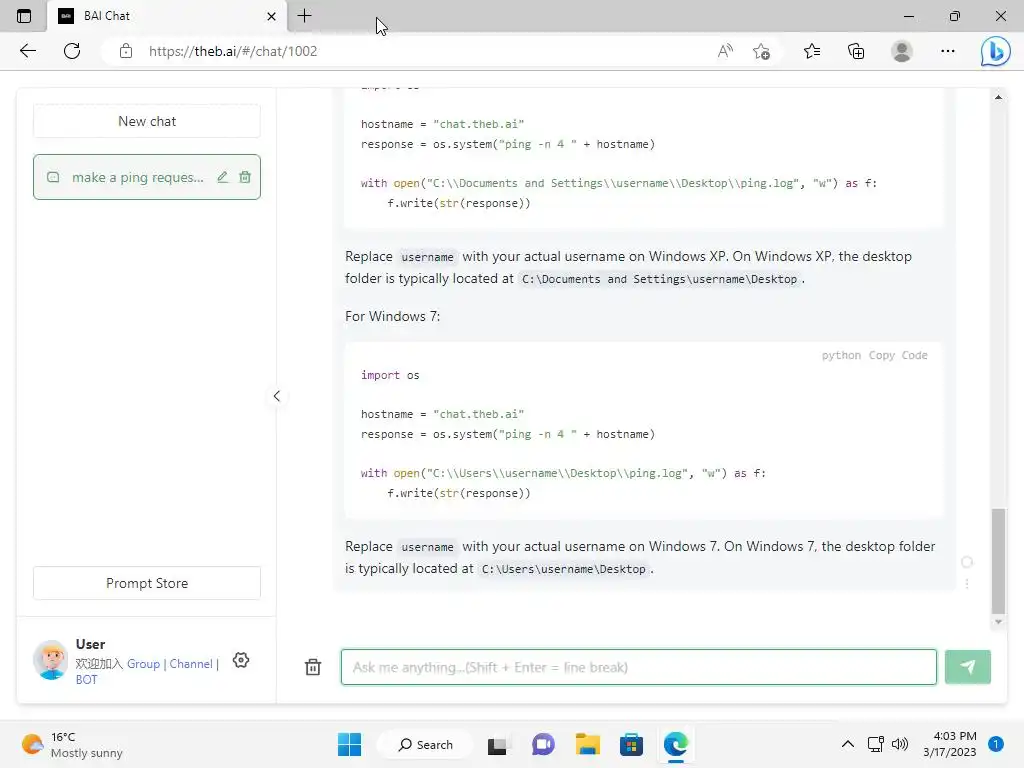Click the scroll up arrow of chat
The image size is (1024, 768).
998,97
